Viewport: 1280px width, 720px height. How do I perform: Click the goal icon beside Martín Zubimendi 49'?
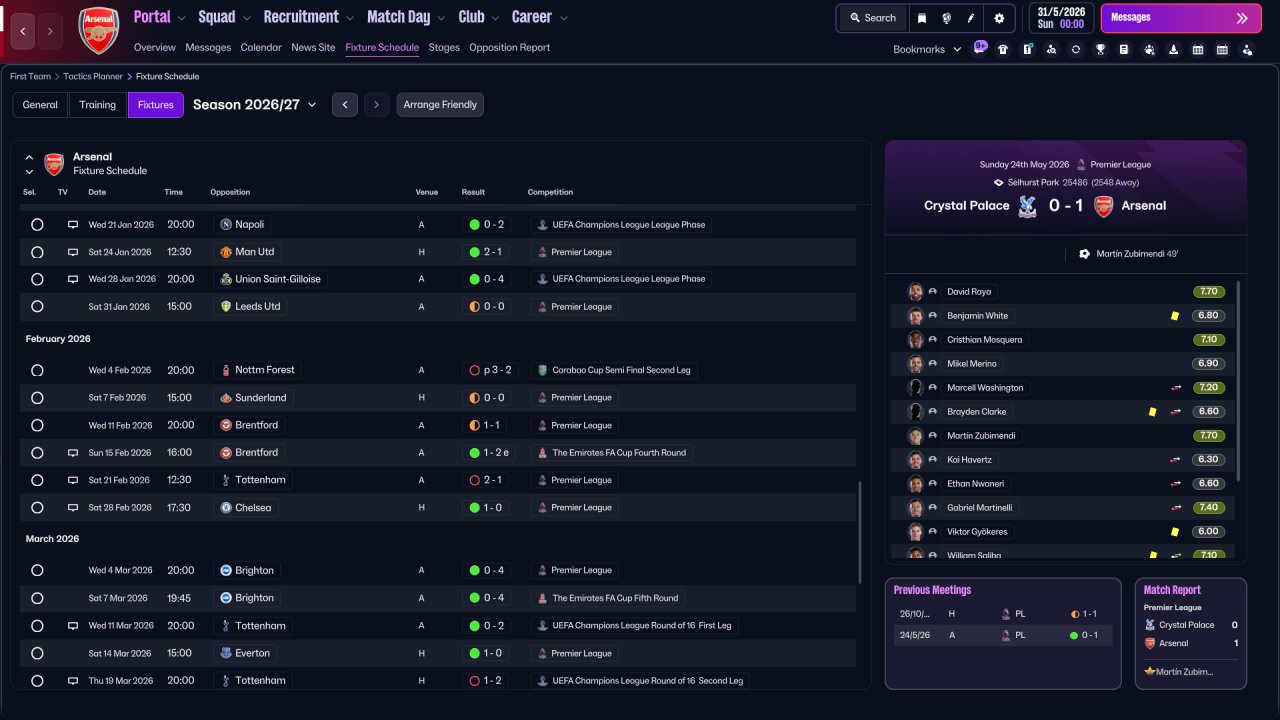(1084, 254)
